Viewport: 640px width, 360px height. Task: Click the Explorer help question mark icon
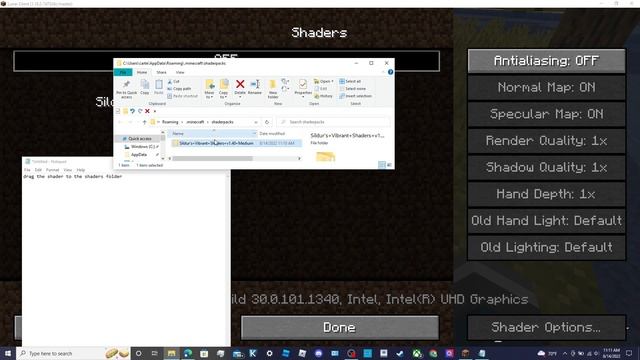point(390,72)
